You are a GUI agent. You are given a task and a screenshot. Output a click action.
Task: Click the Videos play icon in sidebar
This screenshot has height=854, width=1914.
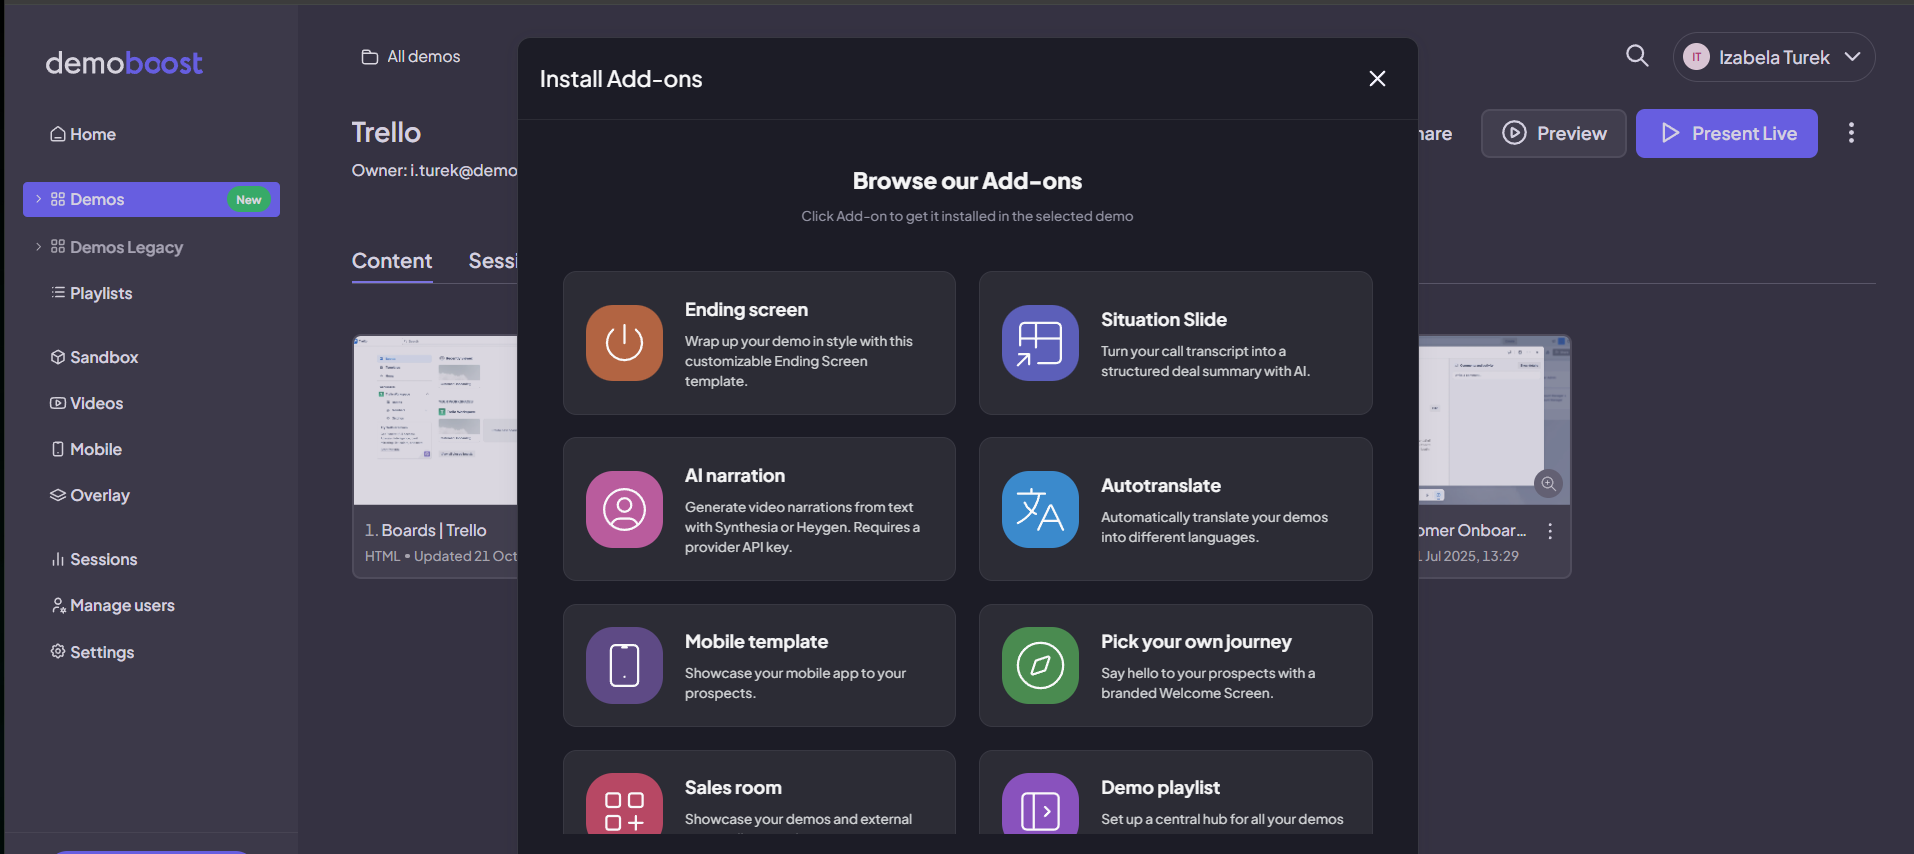click(58, 403)
